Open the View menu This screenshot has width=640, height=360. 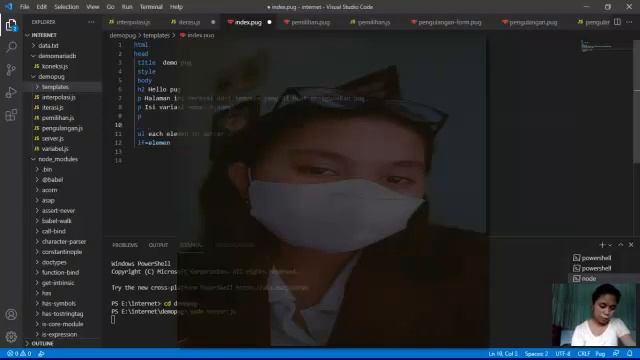93,7
